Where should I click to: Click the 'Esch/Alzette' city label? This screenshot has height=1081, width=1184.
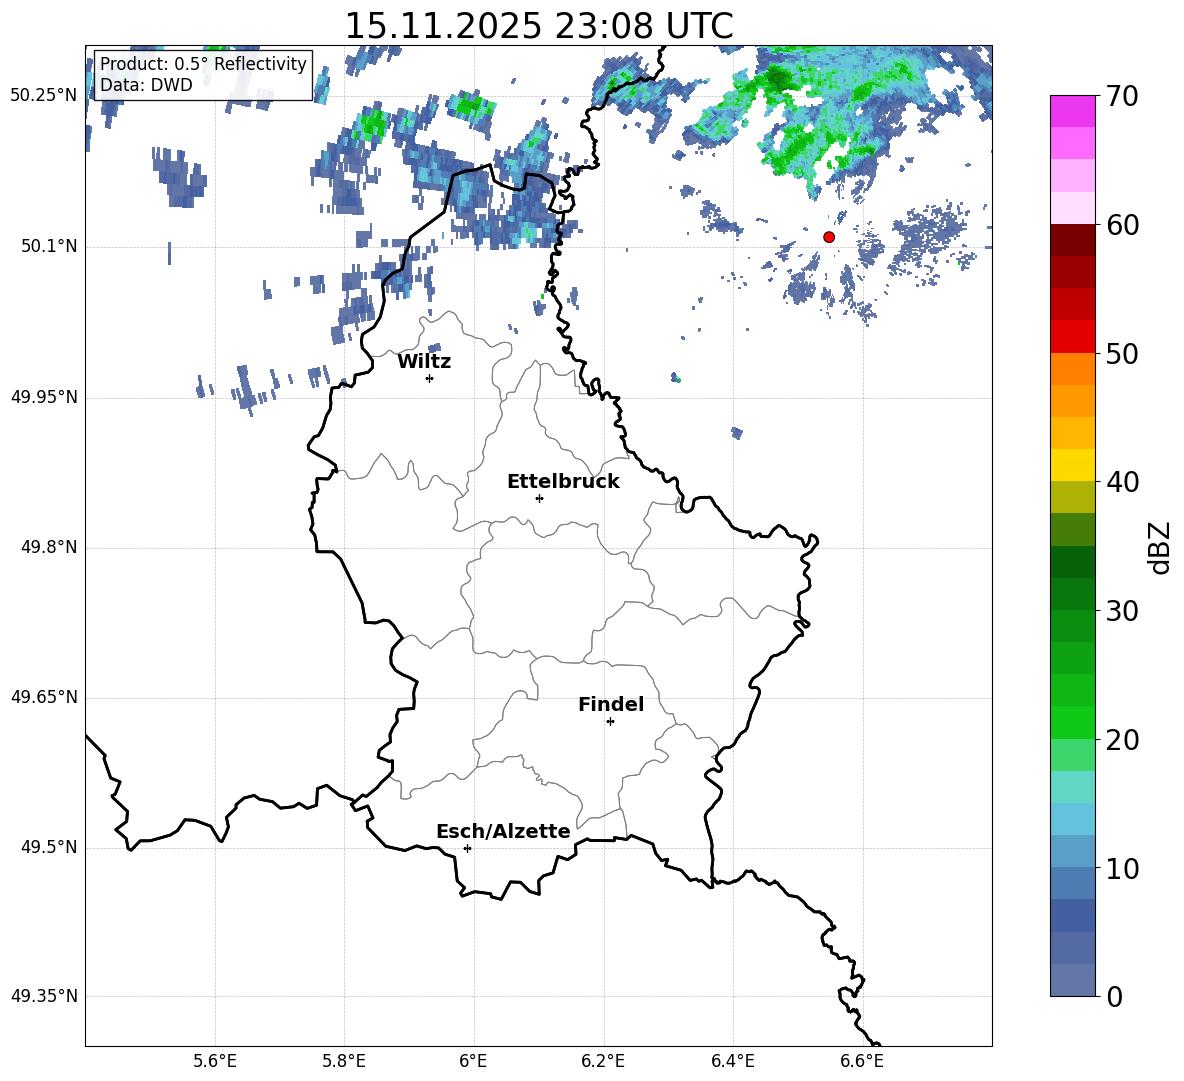[503, 831]
